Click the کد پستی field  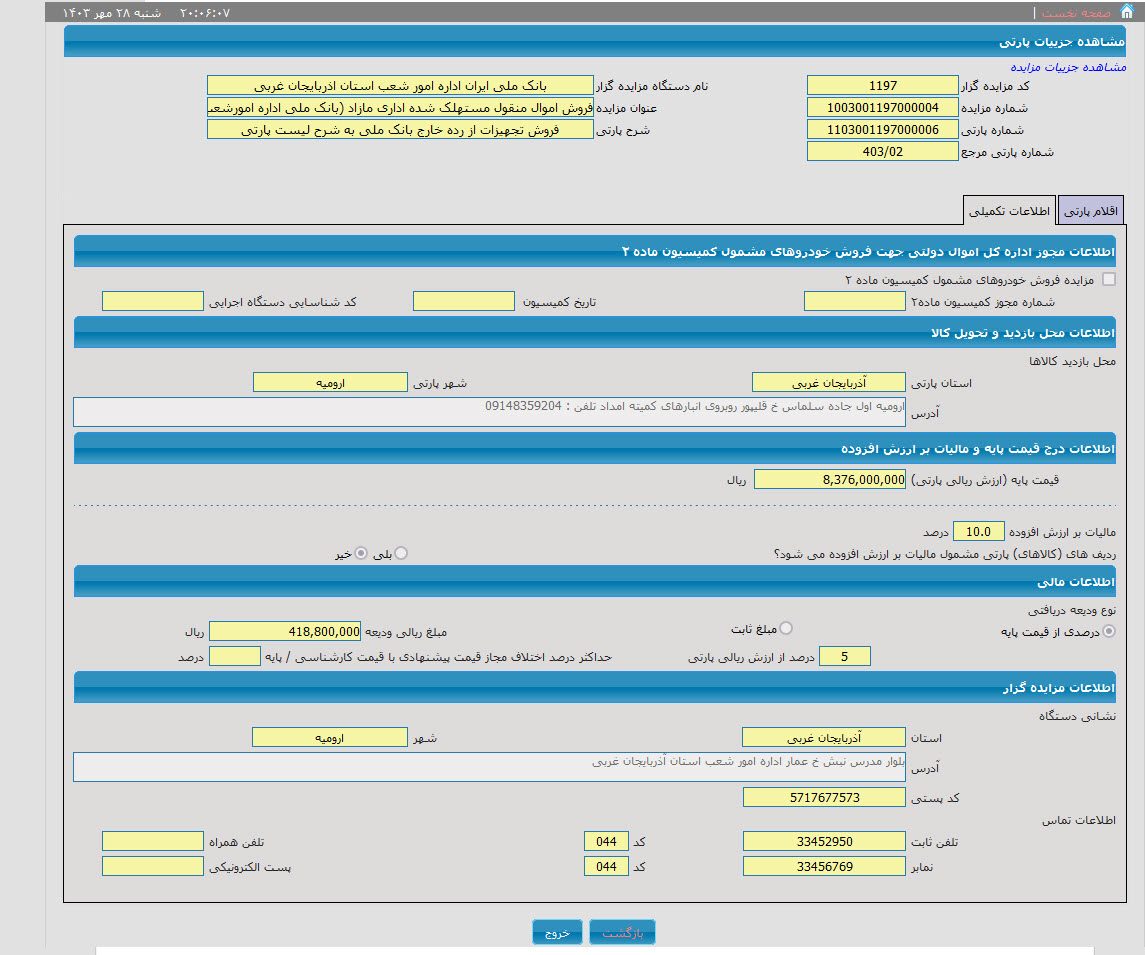[815, 797]
